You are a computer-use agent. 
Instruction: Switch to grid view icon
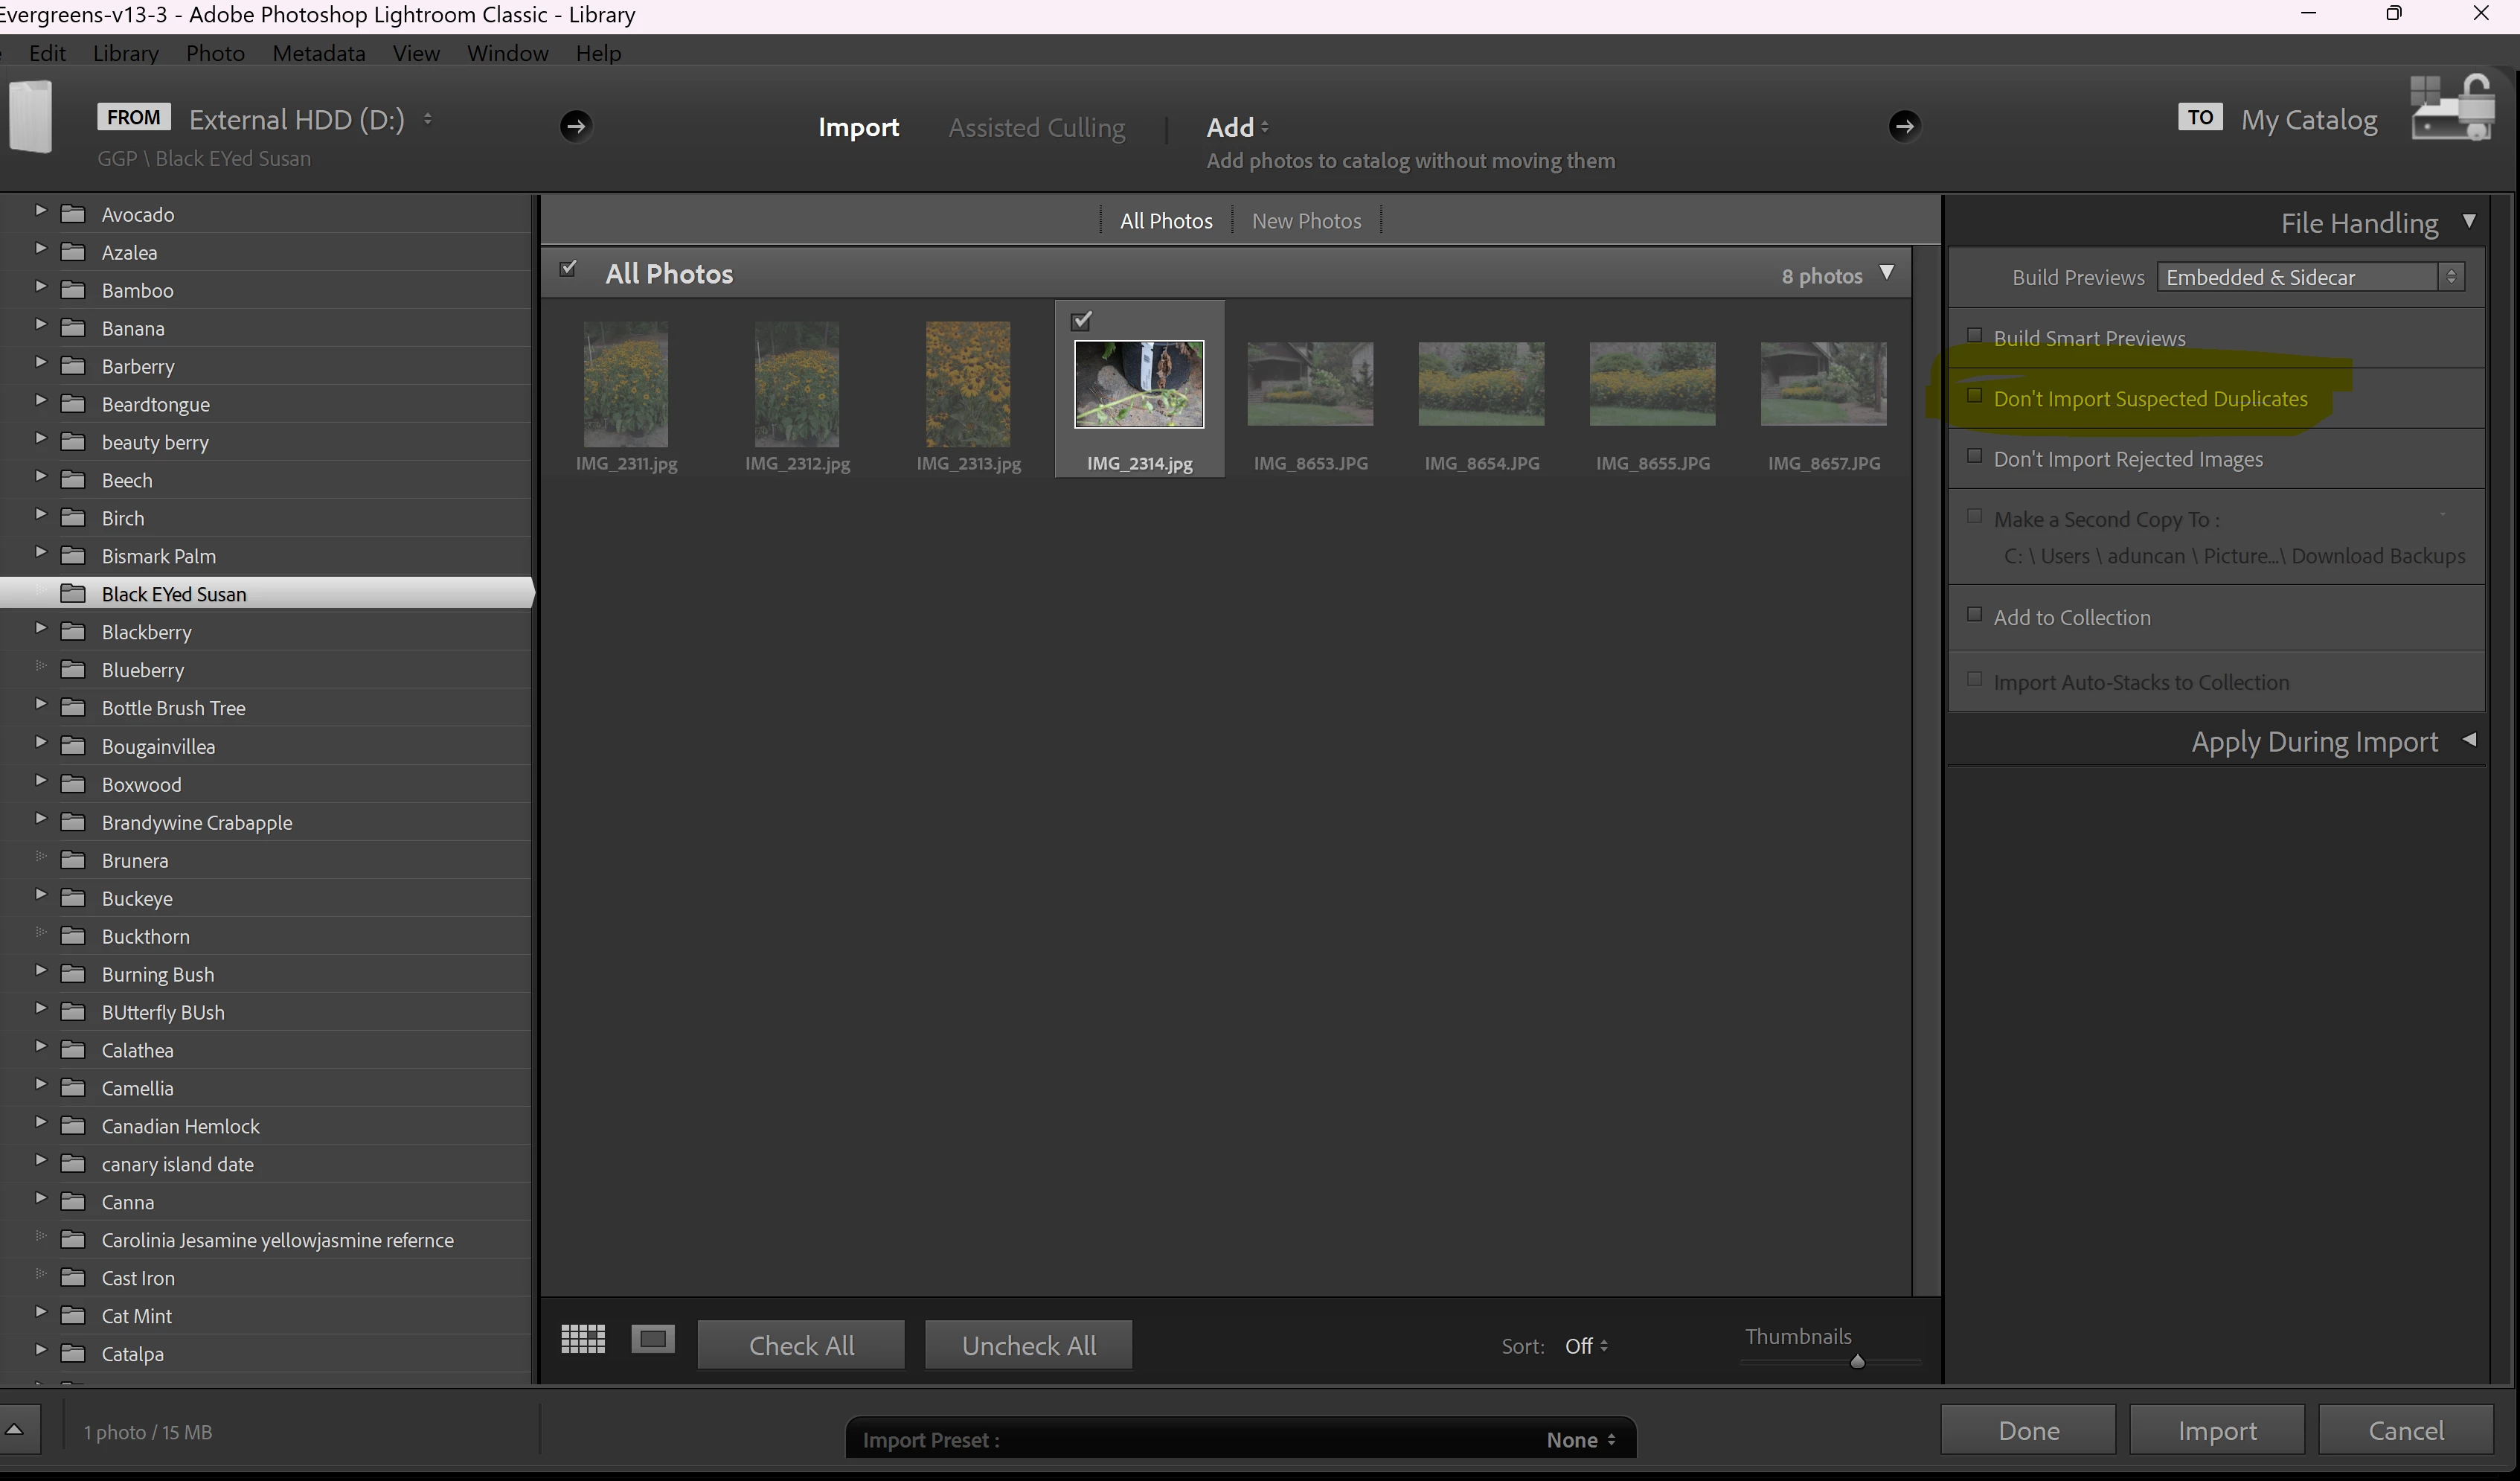pyautogui.click(x=583, y=1339)
